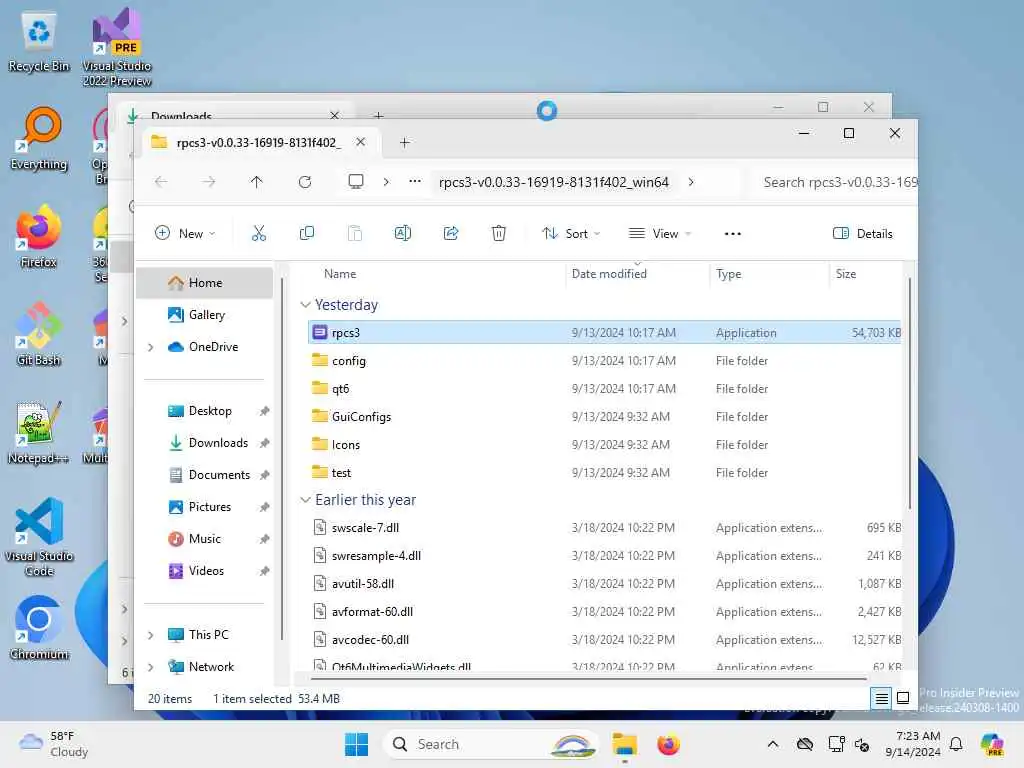Expand This PC in navigation pane
This screenshot has width=1024, height=768.
pyautogui.click(x=151, y=635)
